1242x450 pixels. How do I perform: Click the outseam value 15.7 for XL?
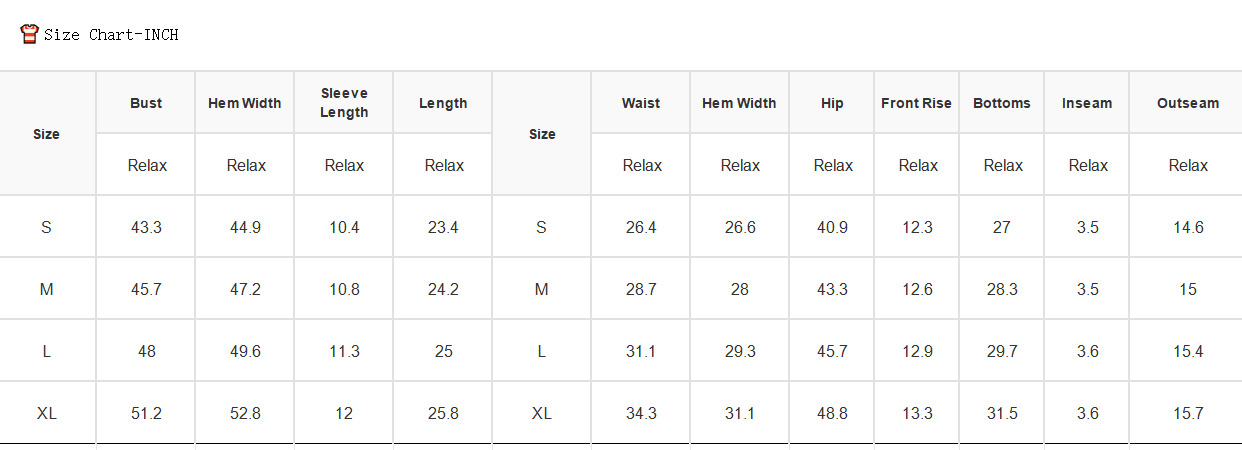(x=1188, y=414)
